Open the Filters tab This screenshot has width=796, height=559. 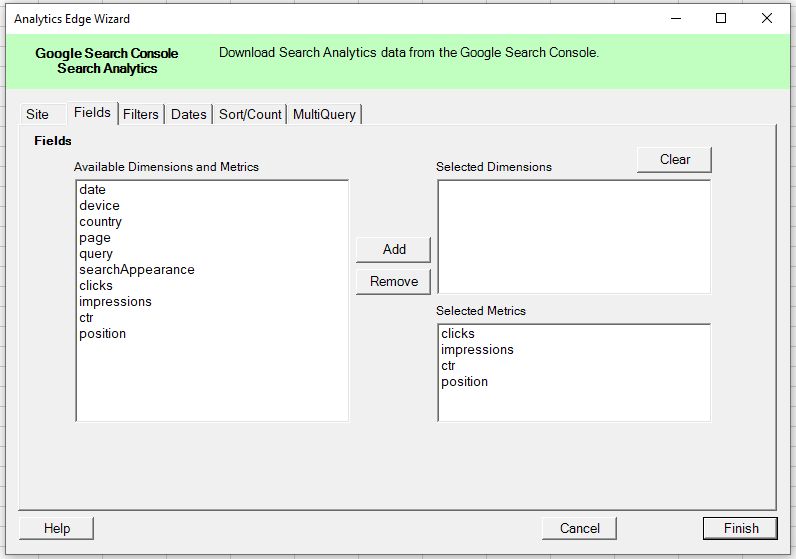(141, 114)
